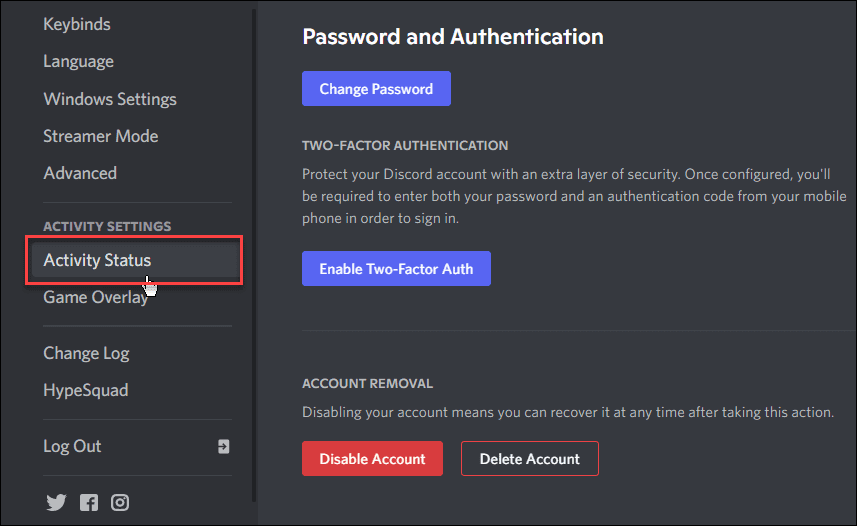View the Change Log
The width and height of the screenshot is (857, 526).
tap(86, 353)
